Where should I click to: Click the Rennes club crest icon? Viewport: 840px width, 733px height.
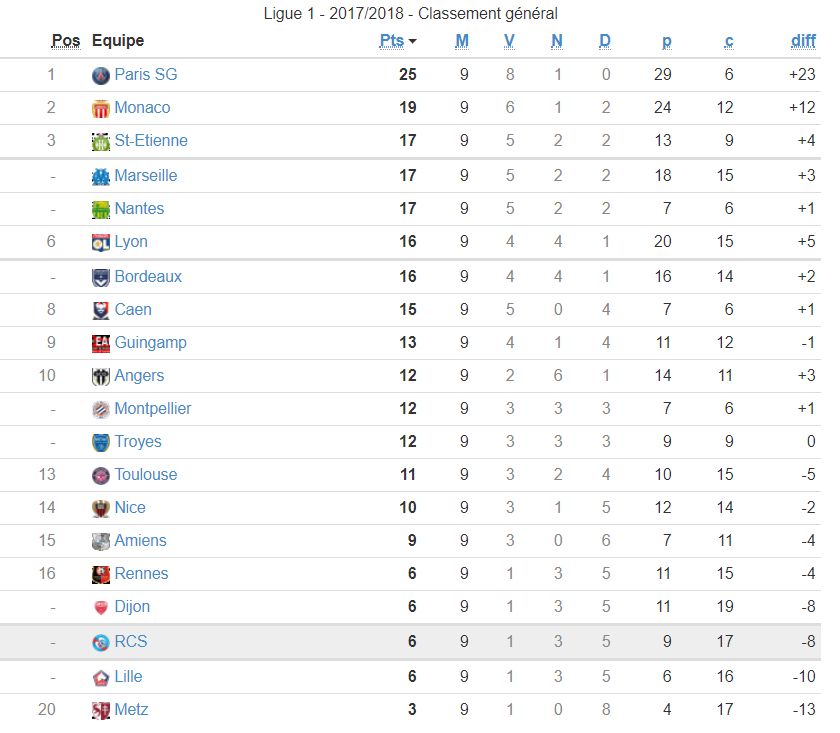tap(100, 574)
